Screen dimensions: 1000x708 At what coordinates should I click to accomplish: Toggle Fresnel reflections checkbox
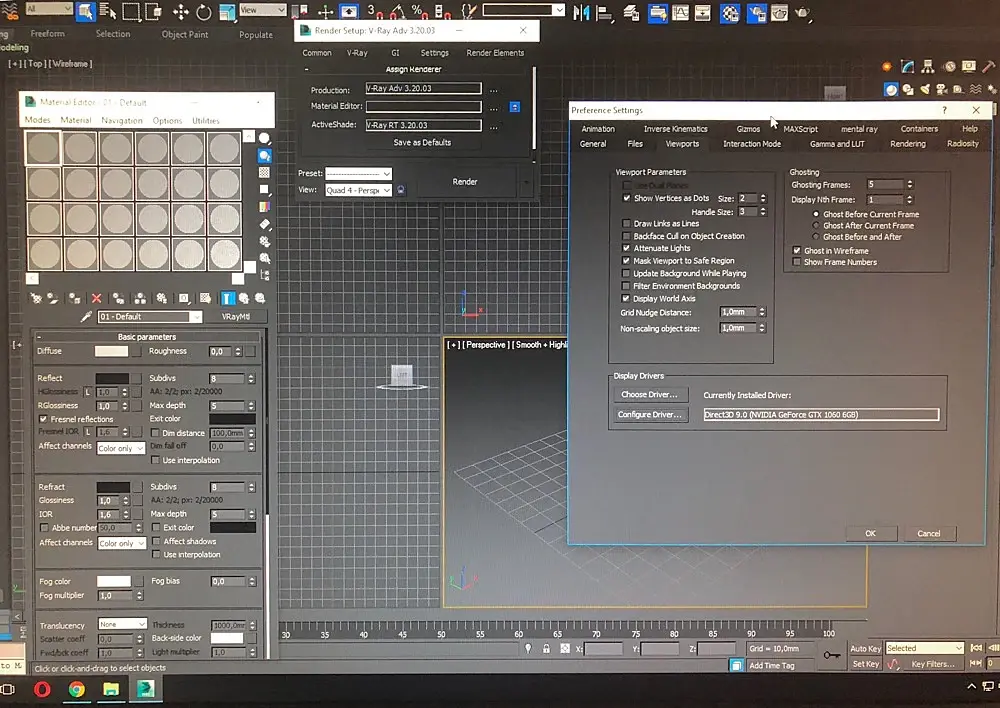pyautogui.click(x=43, y=419)
